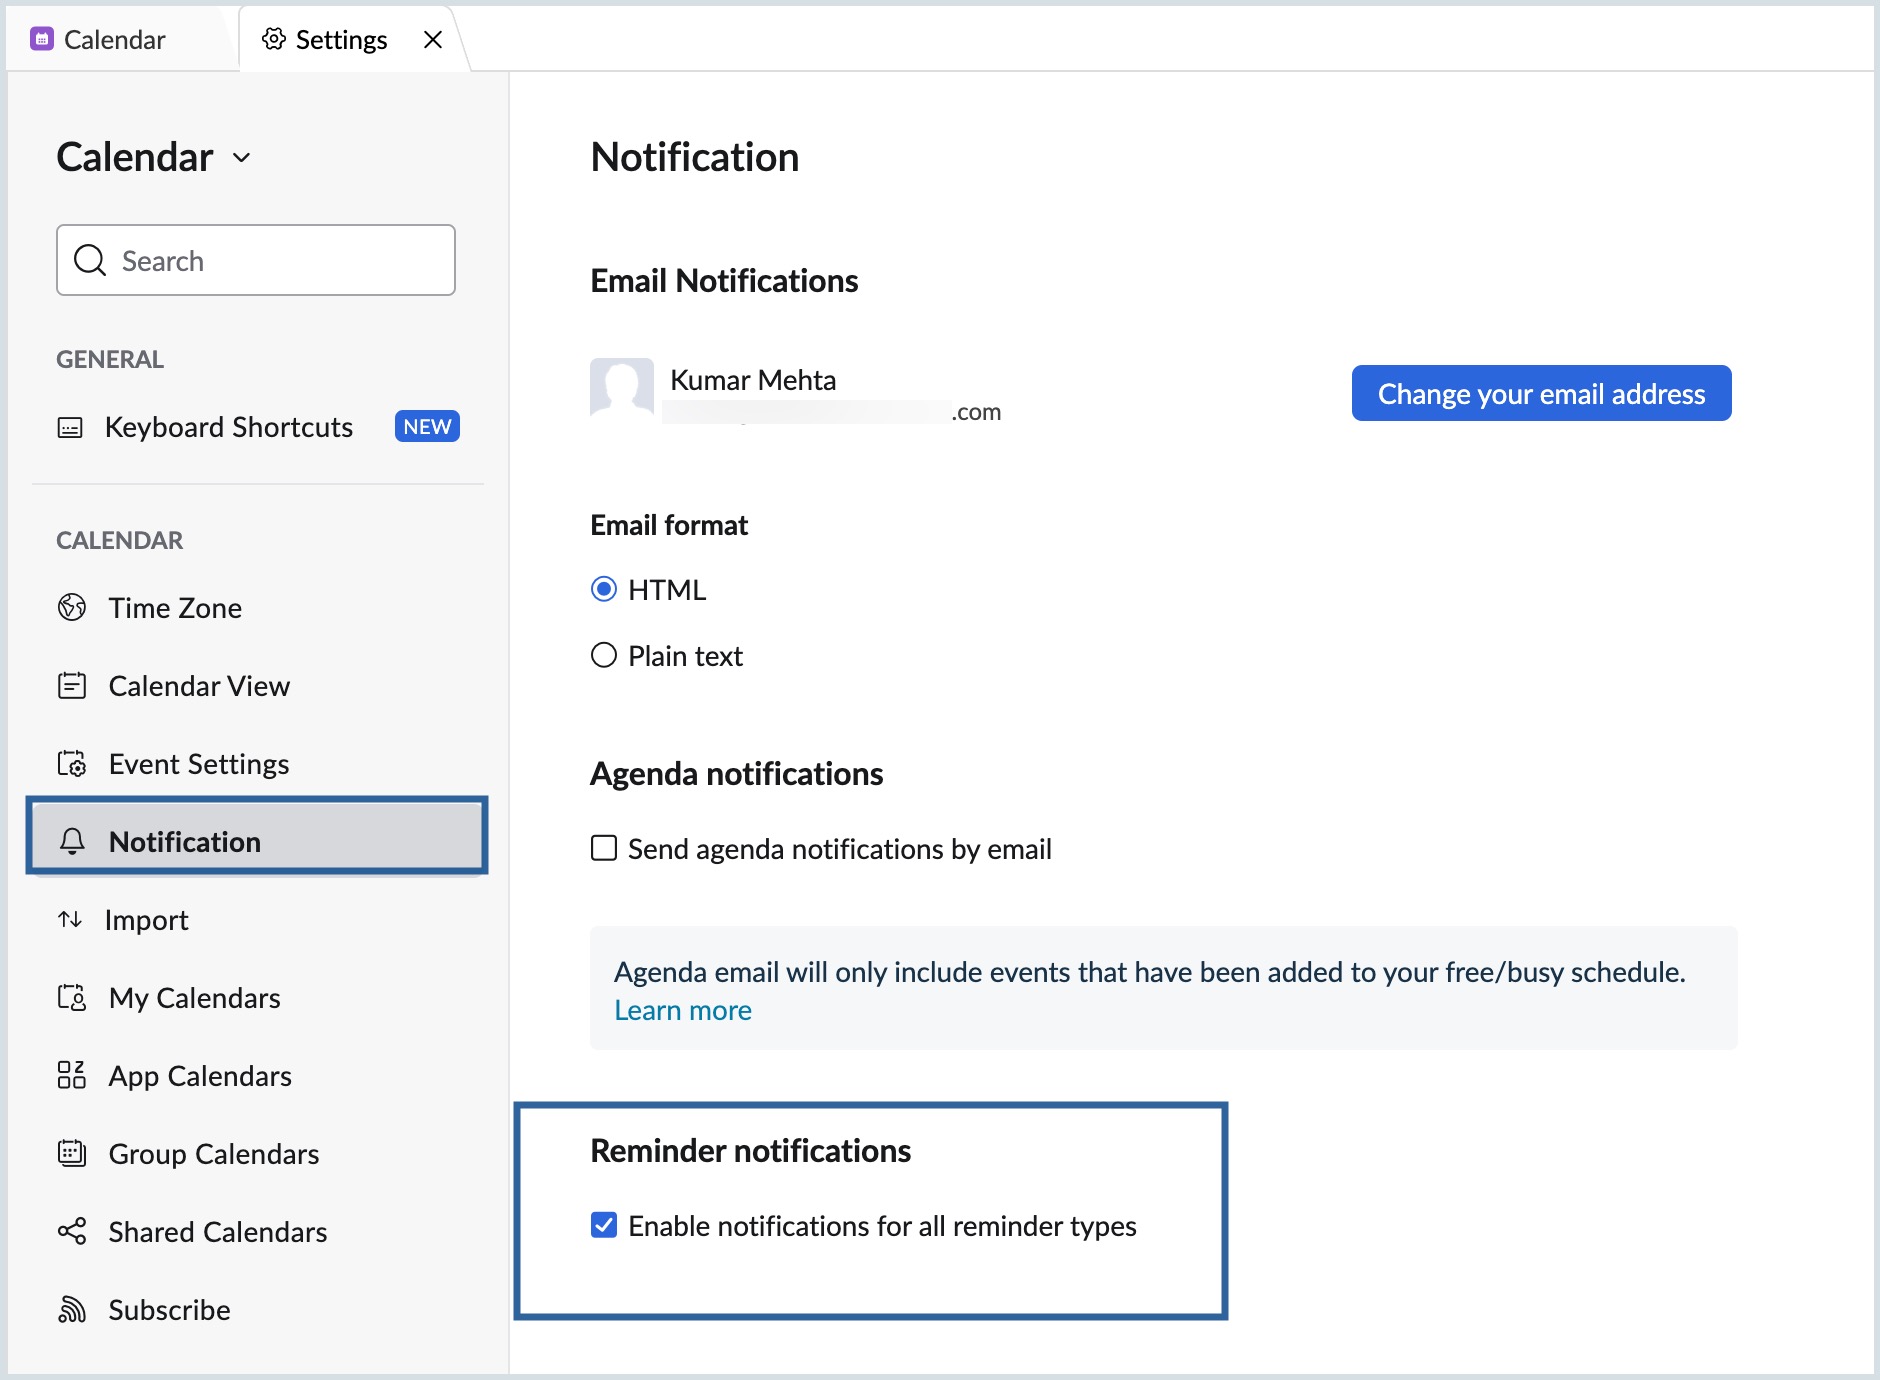
Task: Expand the Calendar heading dropdown
Action: click(242, 158)
